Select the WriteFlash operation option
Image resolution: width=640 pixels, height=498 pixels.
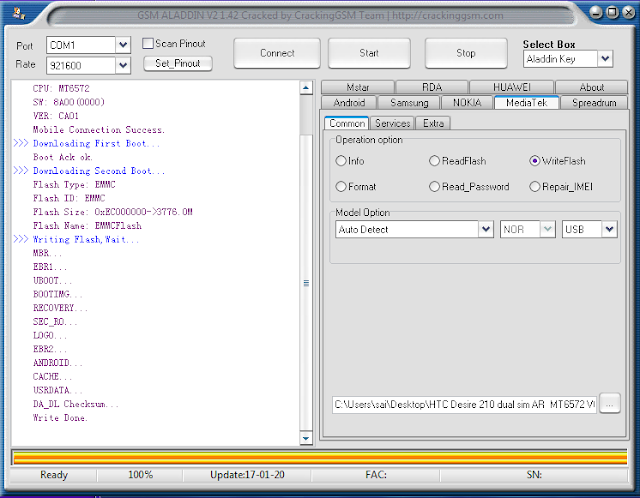535,161
